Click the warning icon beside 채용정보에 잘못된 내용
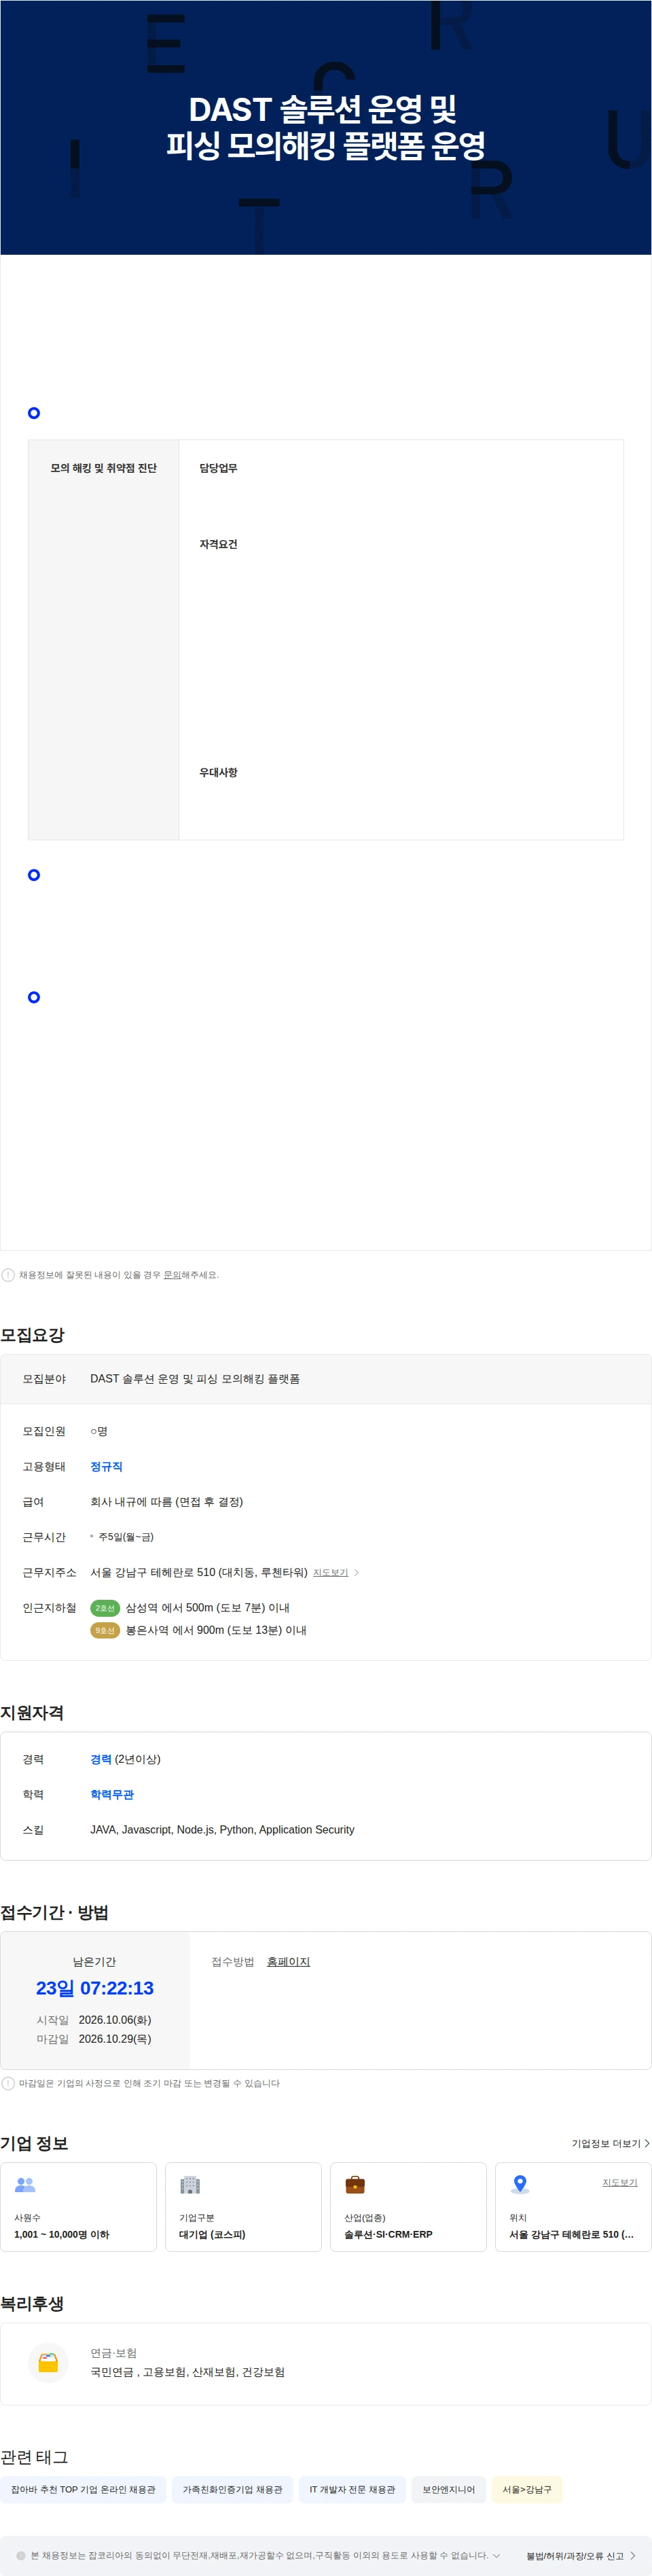The height and width of the screenshot is (2576, 652). pyautogui.click(x=8, y=1275)
